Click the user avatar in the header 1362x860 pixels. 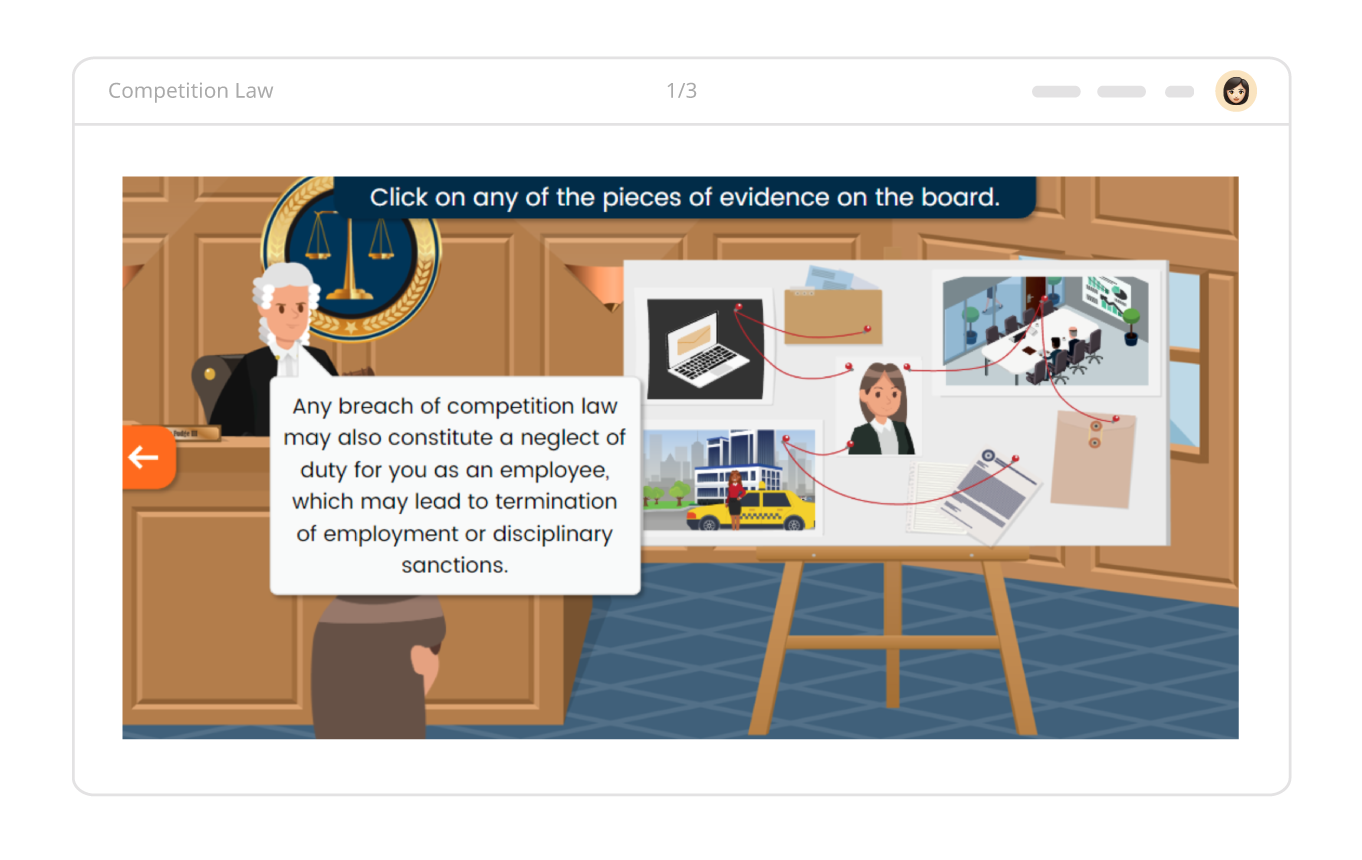tap(1235, 90)
